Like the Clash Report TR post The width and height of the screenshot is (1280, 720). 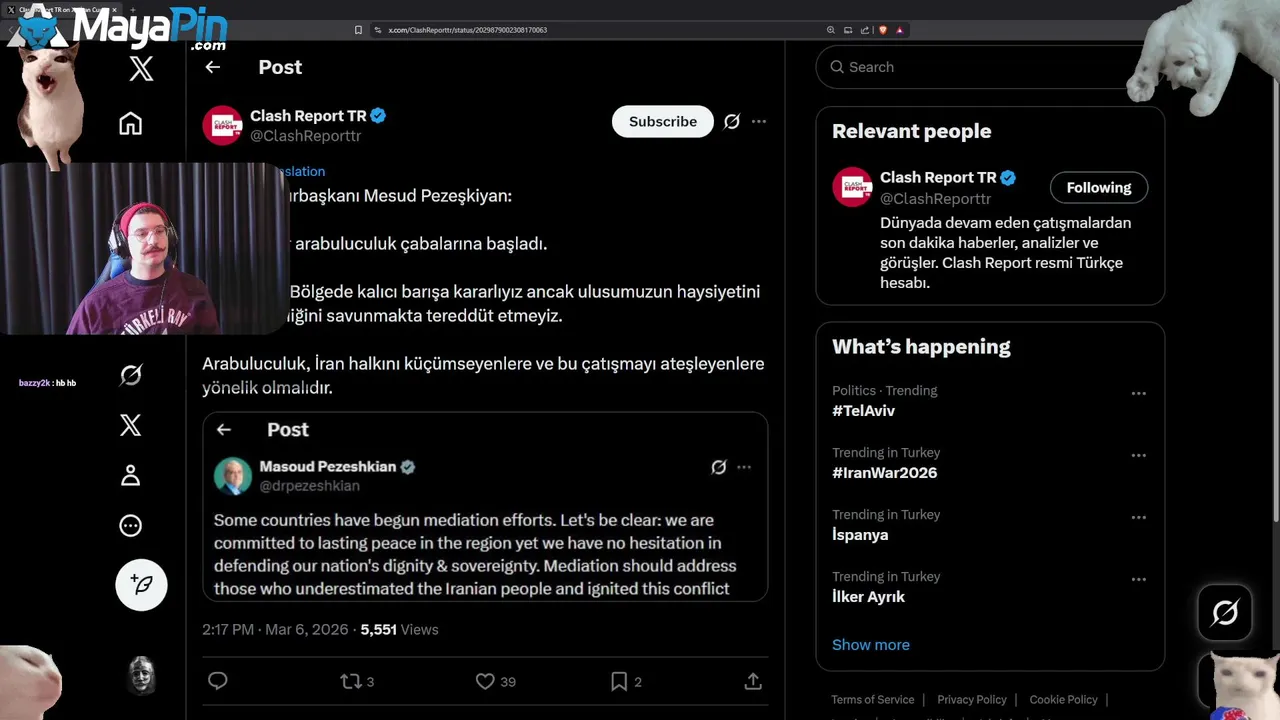485,681
